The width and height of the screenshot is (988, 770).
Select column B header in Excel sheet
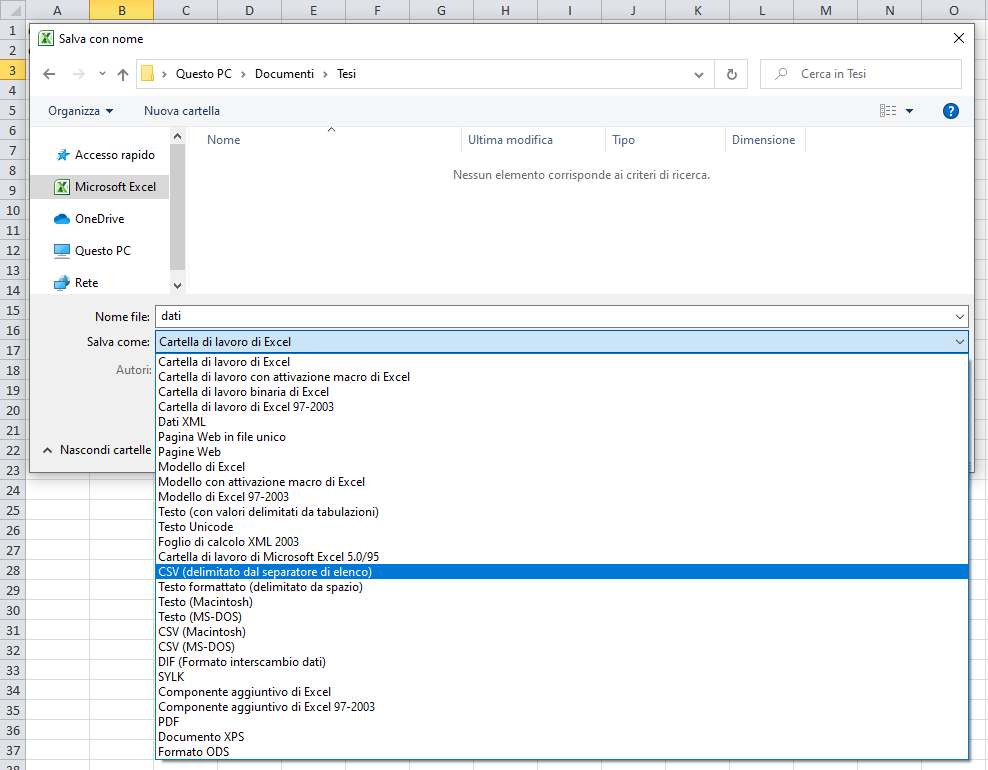point(122,10)
